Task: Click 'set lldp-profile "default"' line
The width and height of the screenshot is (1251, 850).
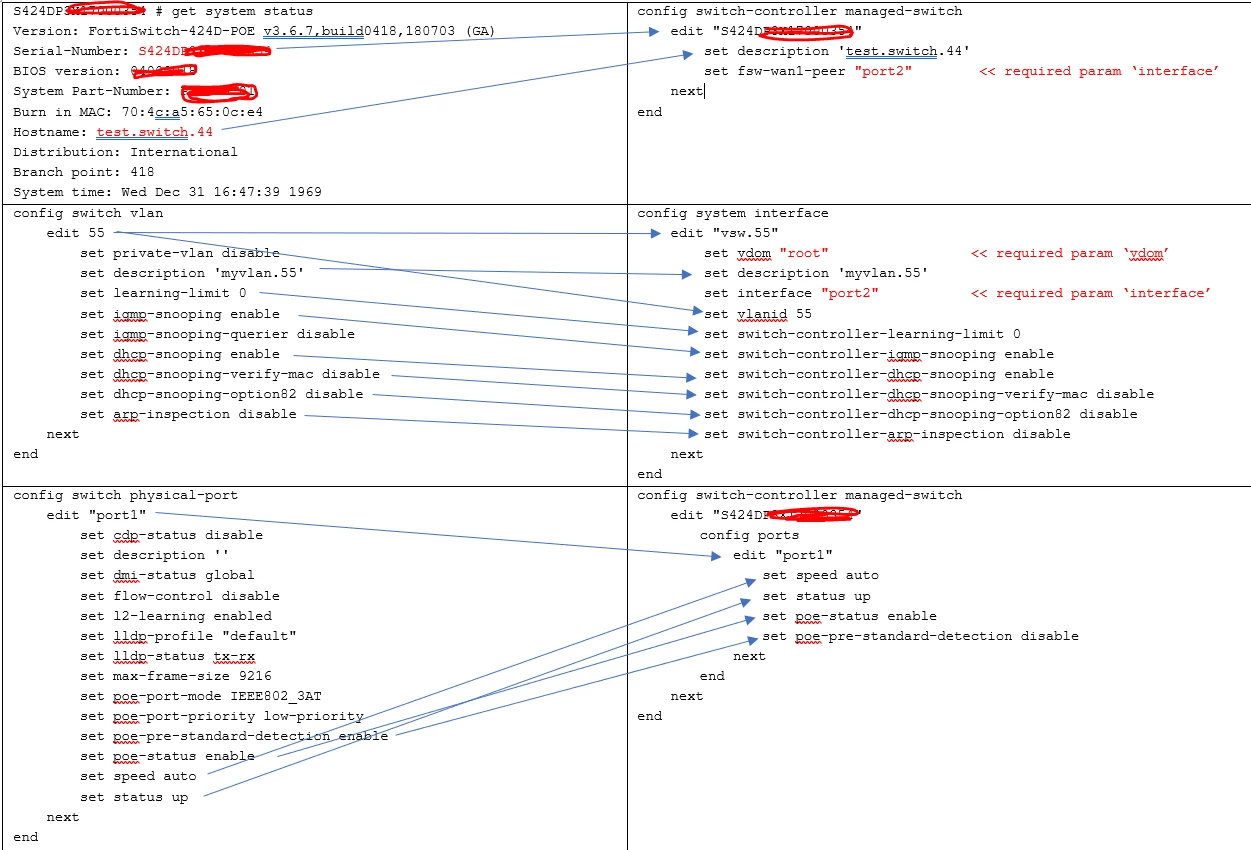Action: tap(188, 636)
